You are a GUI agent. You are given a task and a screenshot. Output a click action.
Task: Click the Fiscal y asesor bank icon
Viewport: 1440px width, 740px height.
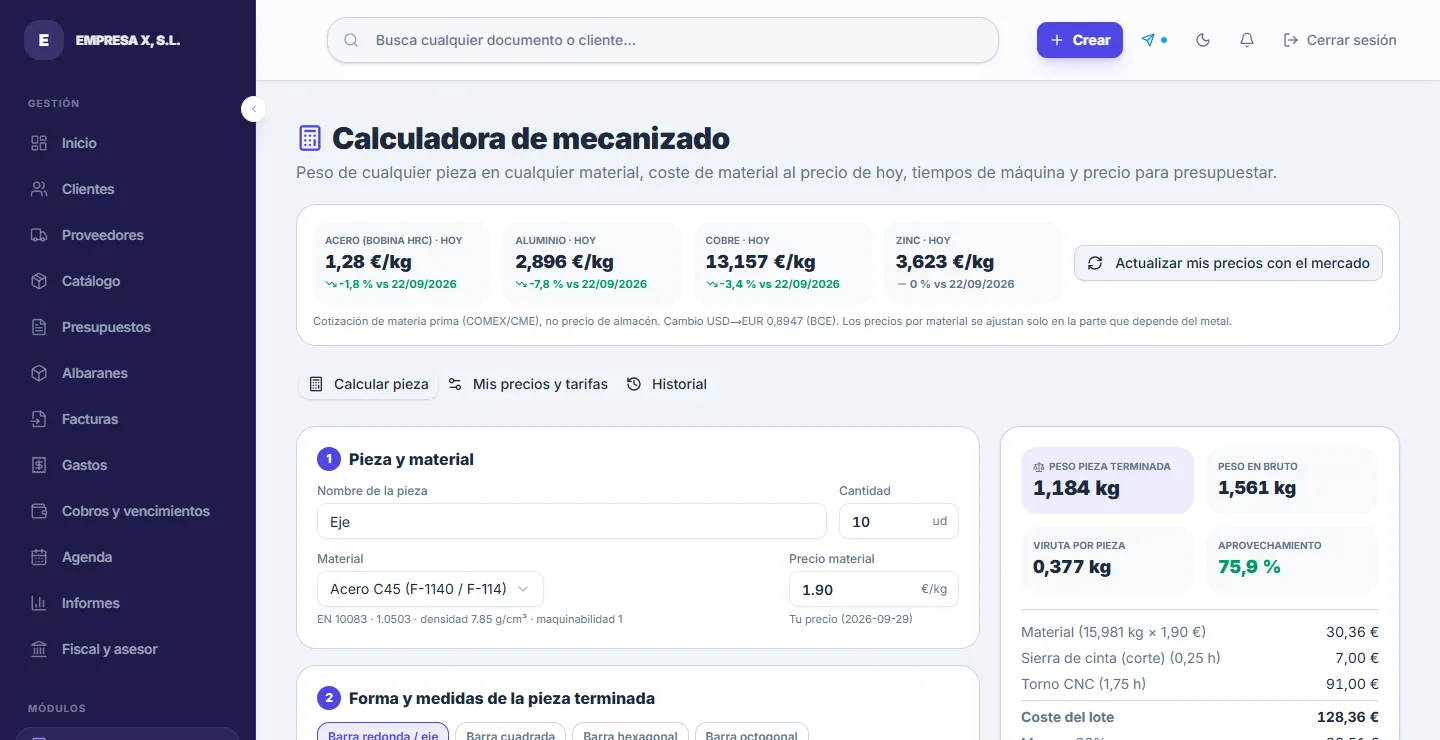click(x=39, y=649)
